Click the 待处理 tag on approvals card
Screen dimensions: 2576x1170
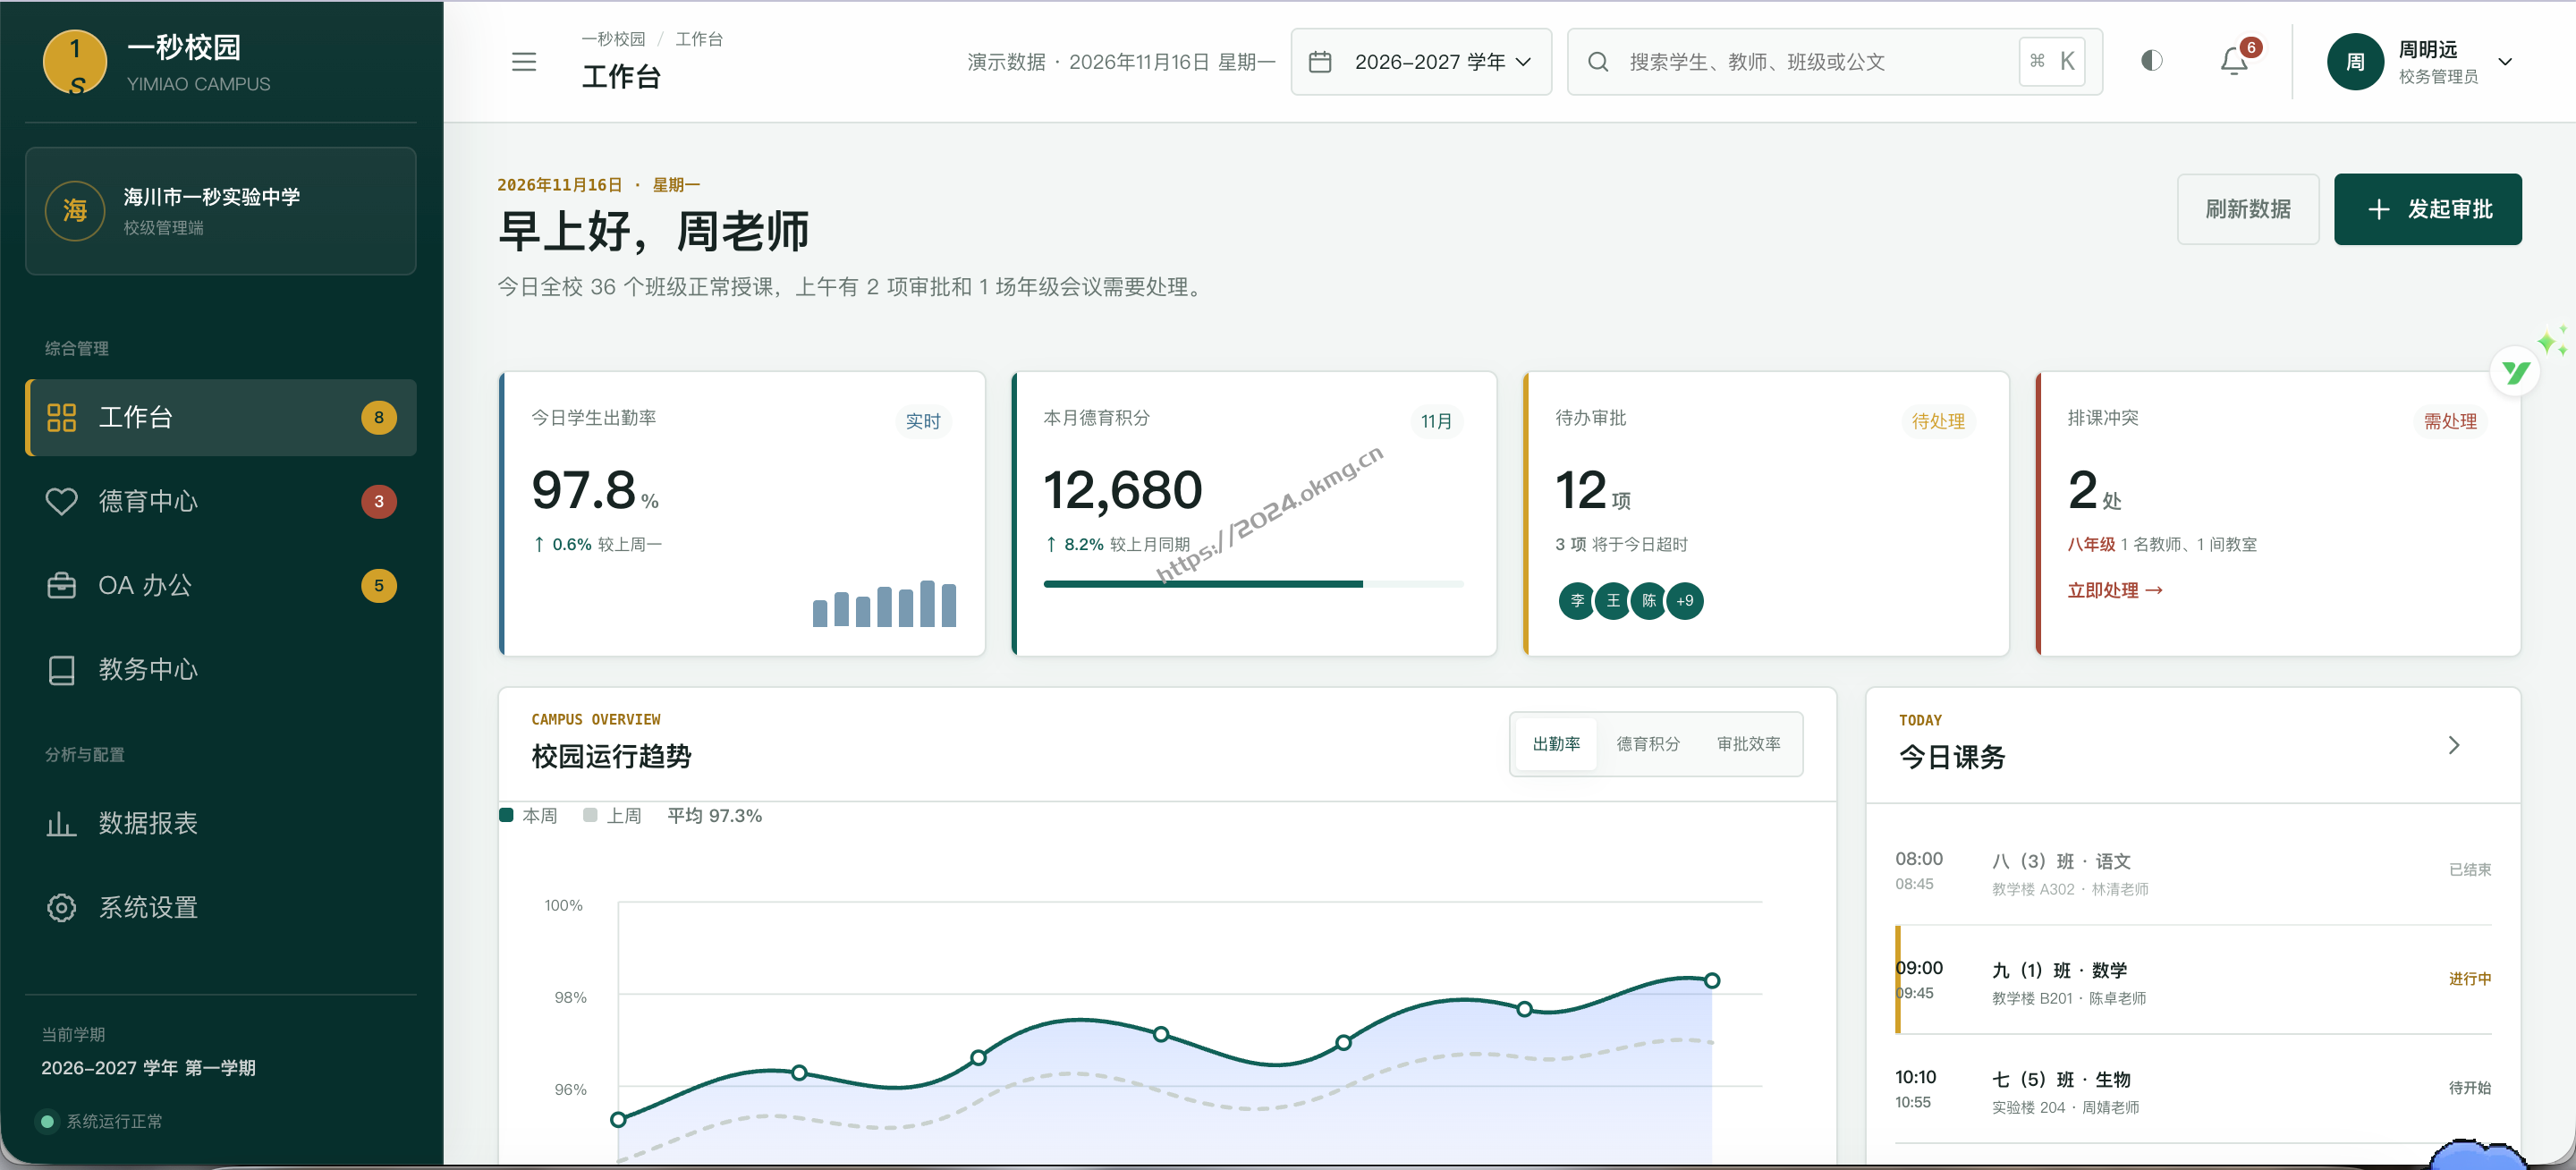click(1938, 421)
